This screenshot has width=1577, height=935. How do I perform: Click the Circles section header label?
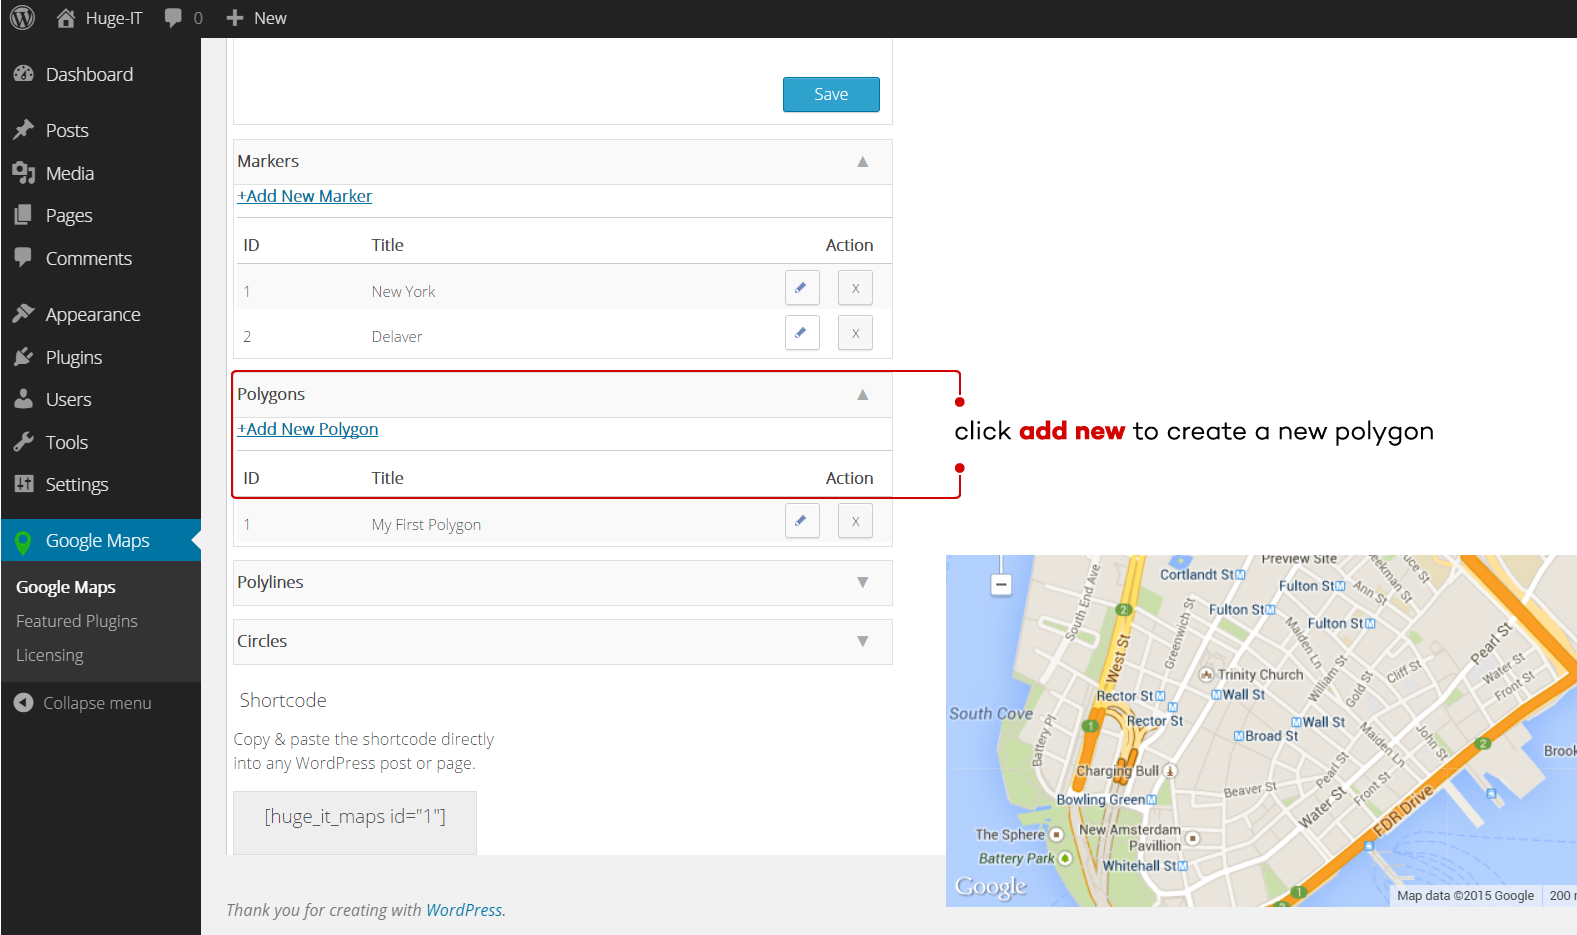262,641
